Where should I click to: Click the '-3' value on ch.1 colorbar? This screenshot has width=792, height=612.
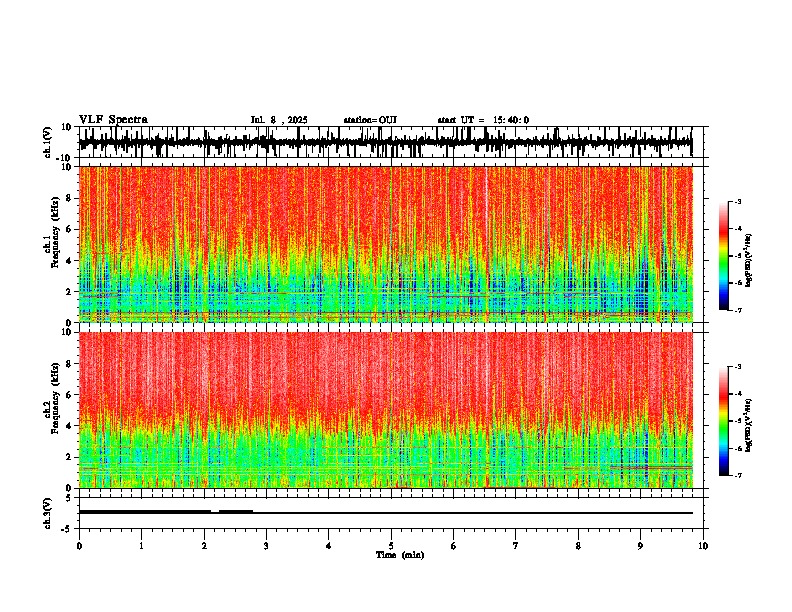pyautogui.click(x=737, y=202)
